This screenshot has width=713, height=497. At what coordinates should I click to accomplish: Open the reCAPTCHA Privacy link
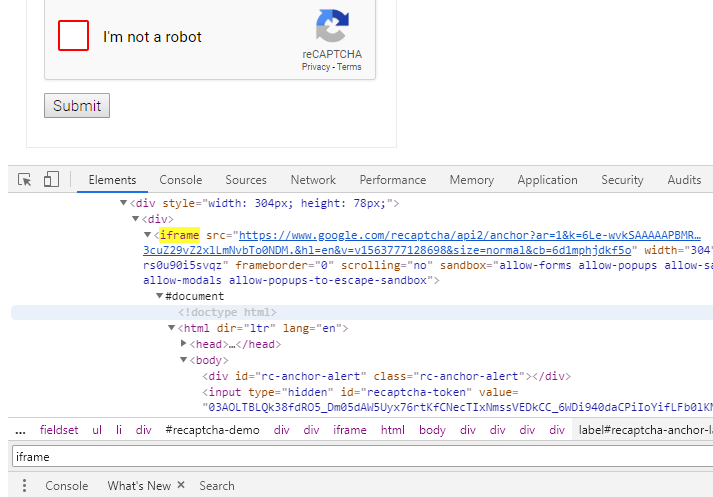tap(315, 67)
